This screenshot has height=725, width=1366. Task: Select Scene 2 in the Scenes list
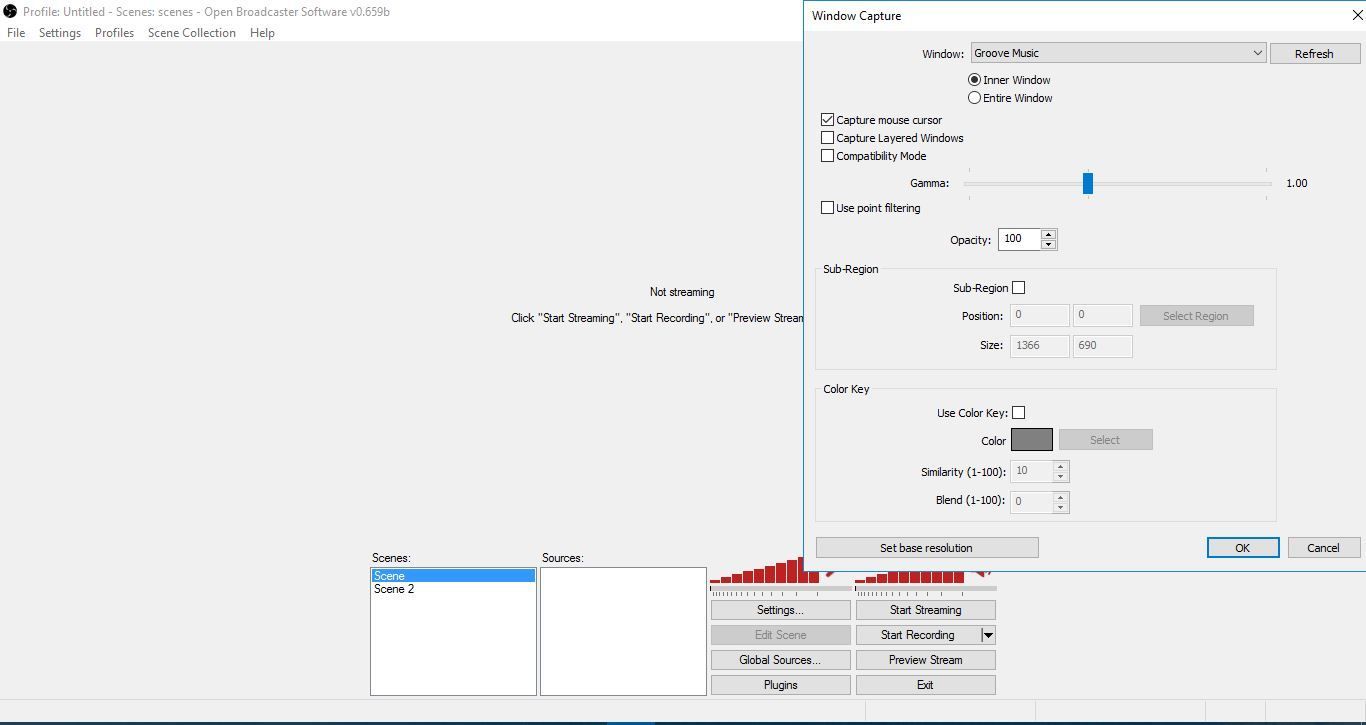(392, 589)
